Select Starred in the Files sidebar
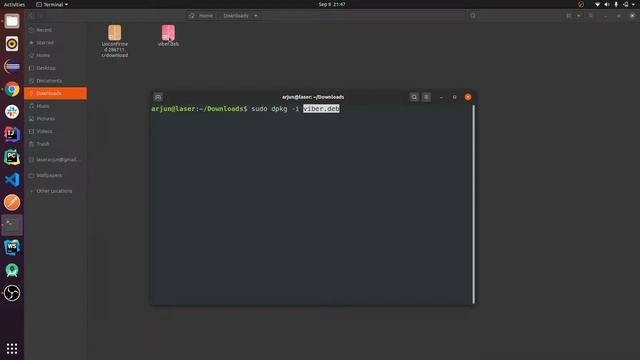640x360 pixels. click(x=56, y=42)
